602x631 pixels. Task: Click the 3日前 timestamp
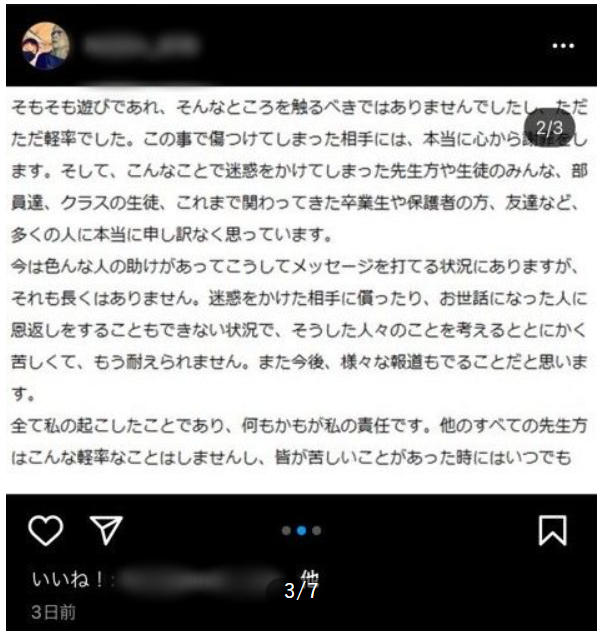(x=54, y=612)
